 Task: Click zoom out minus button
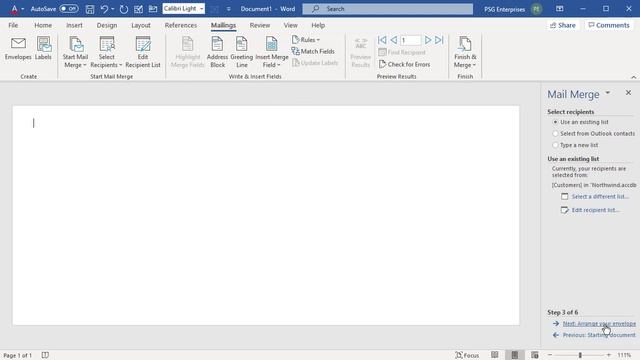click(x=550, y=355)
